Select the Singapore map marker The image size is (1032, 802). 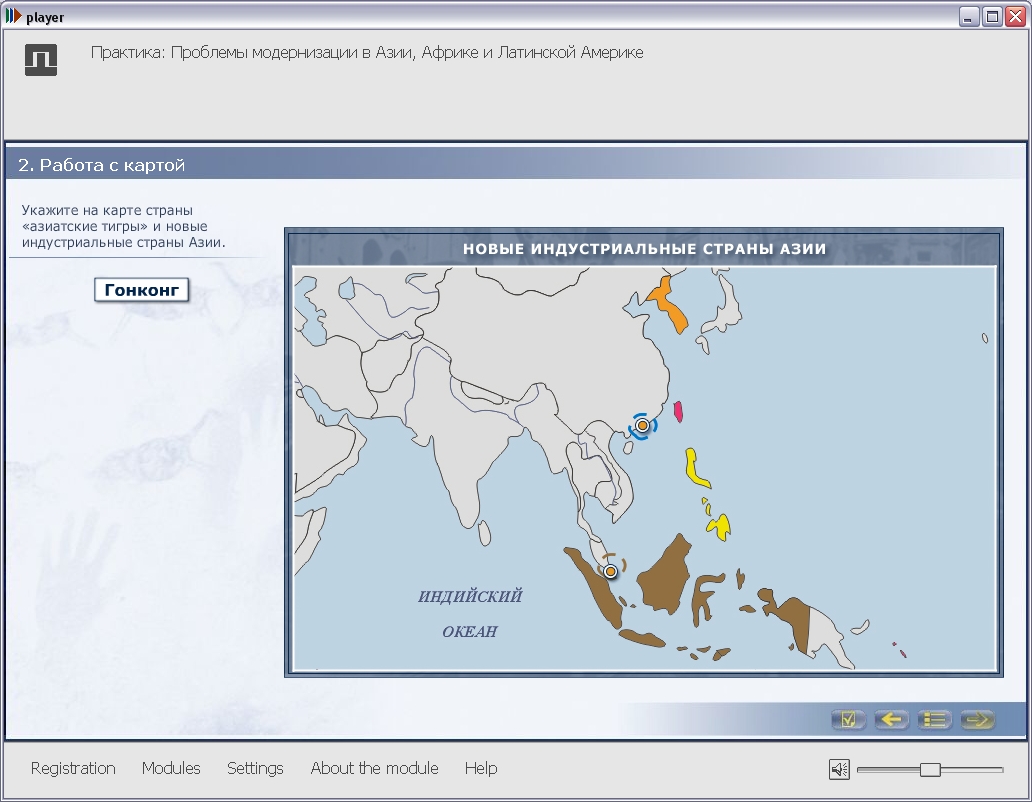coord(611,571)
